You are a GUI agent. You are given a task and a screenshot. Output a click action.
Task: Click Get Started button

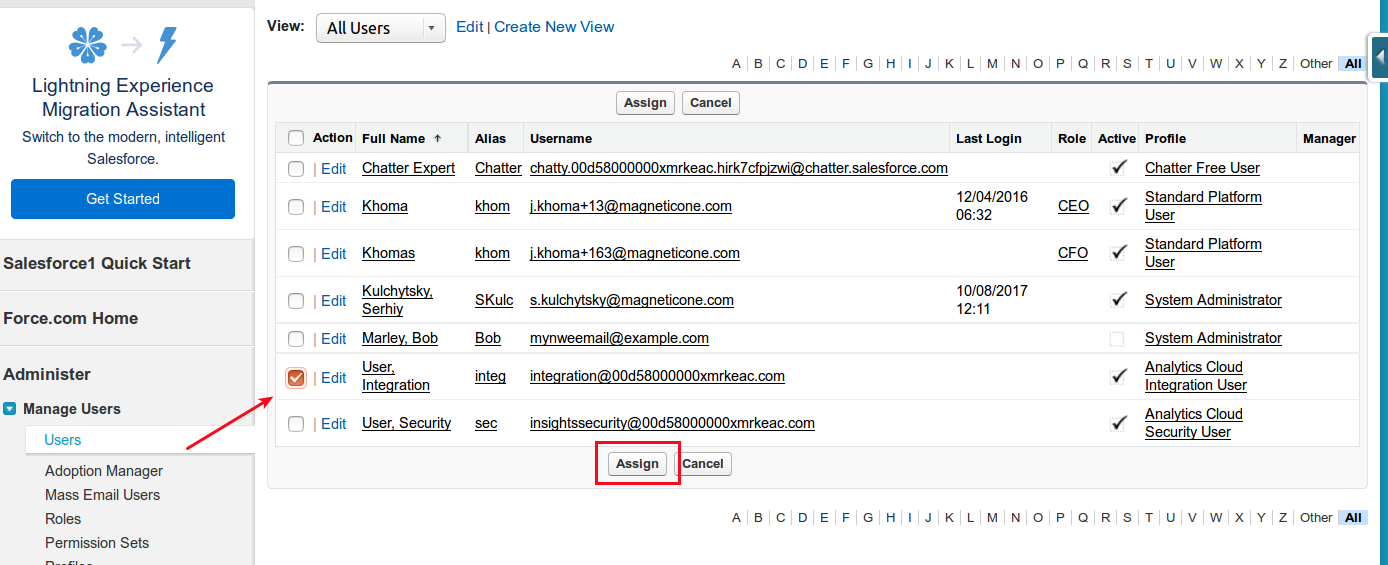[x=123, y=199]
